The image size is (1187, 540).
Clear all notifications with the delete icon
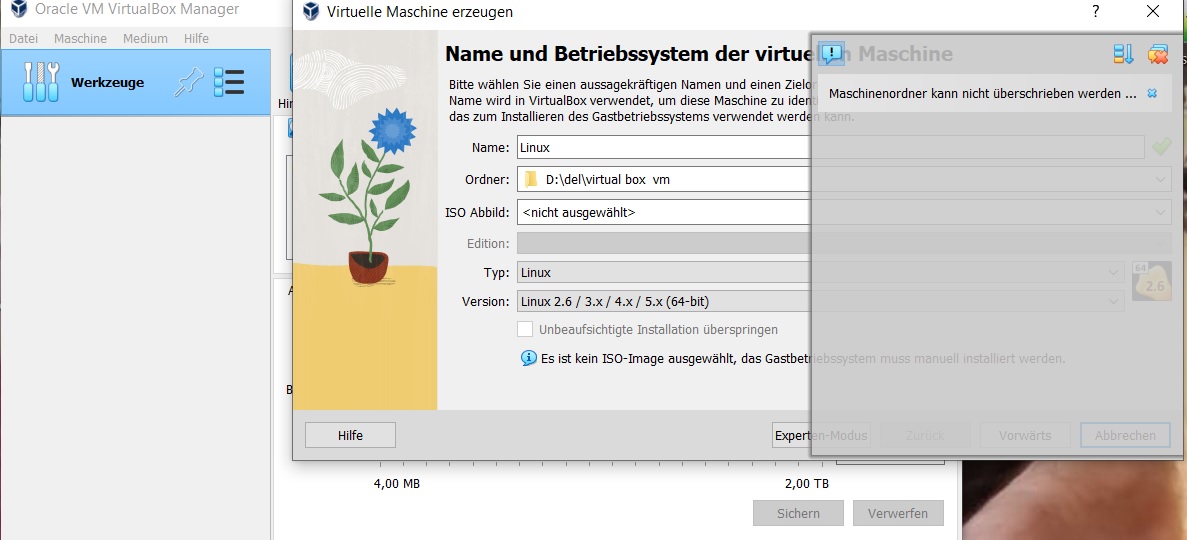click(1158, 54)
